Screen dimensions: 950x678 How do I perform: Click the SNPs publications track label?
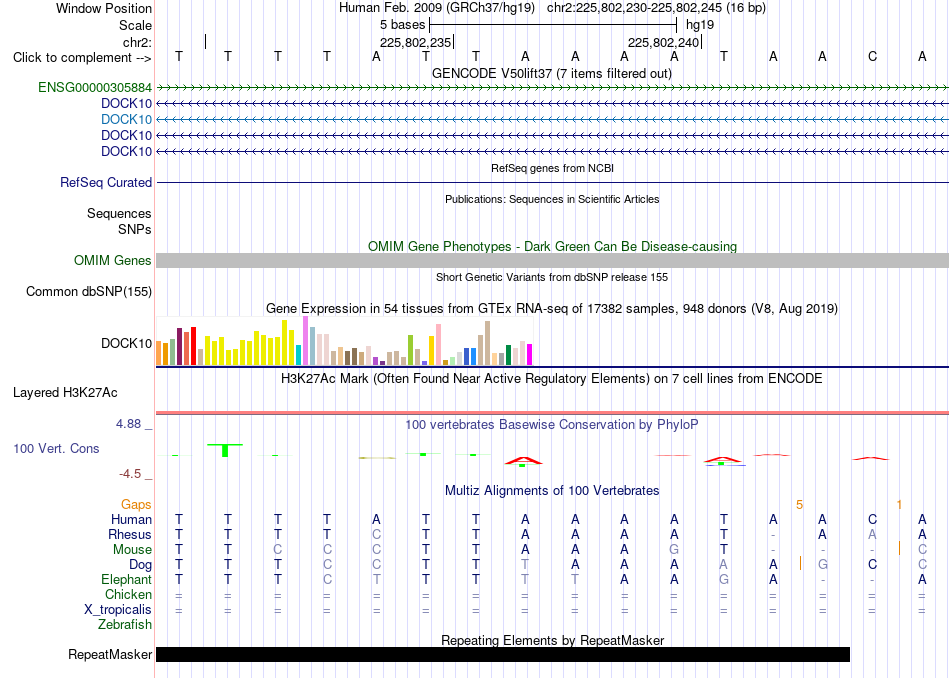135,230
